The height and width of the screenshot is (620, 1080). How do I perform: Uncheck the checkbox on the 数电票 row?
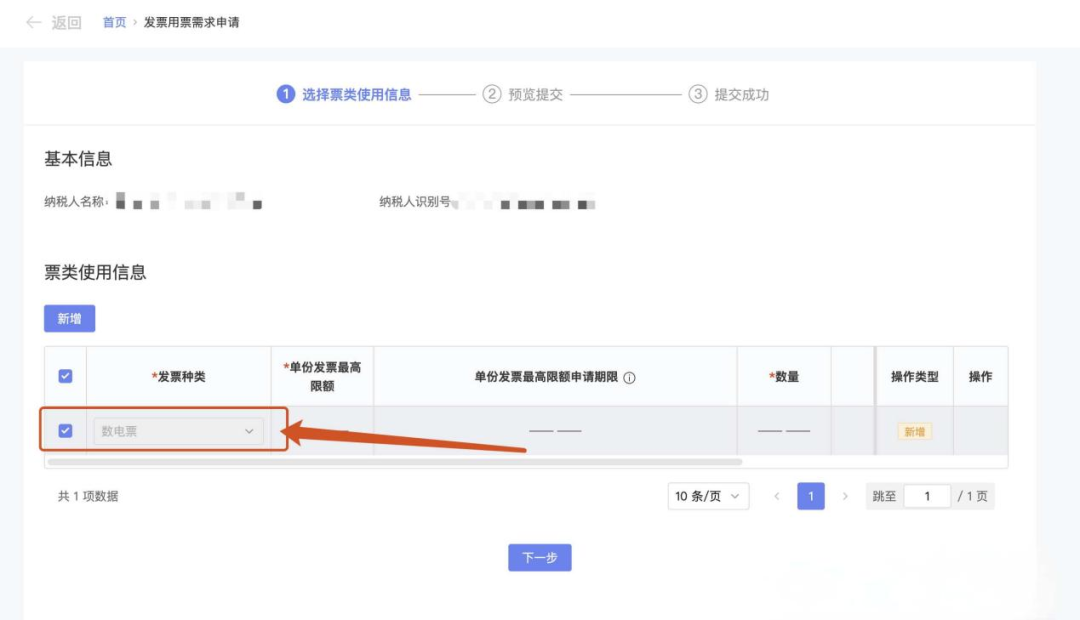(x=65, y=431)
